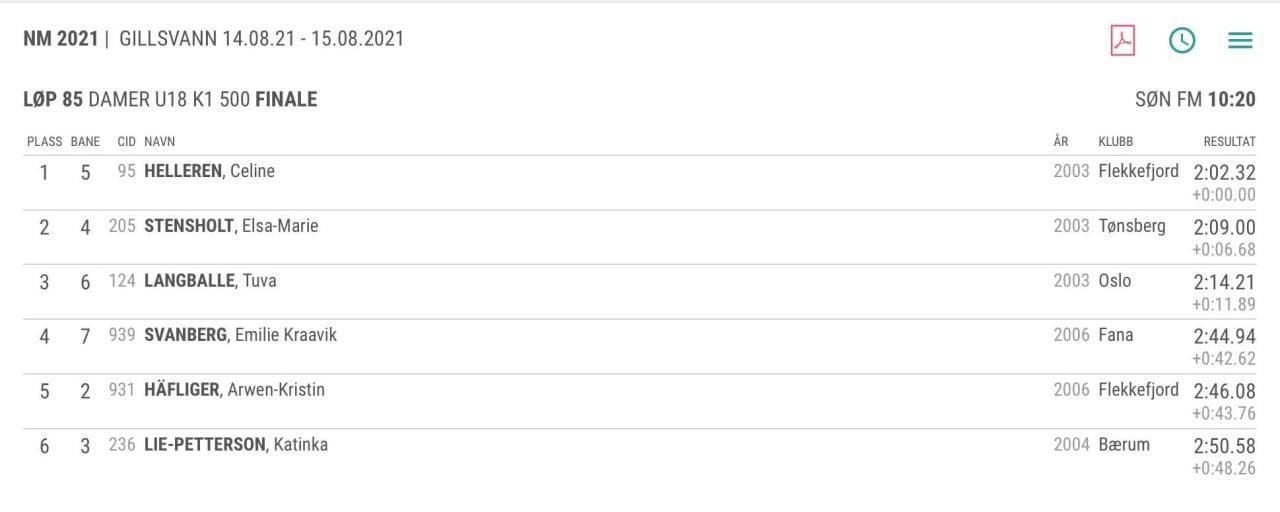Open HÄFLIGER, Arwen-Kristin entry

[234, 390]
